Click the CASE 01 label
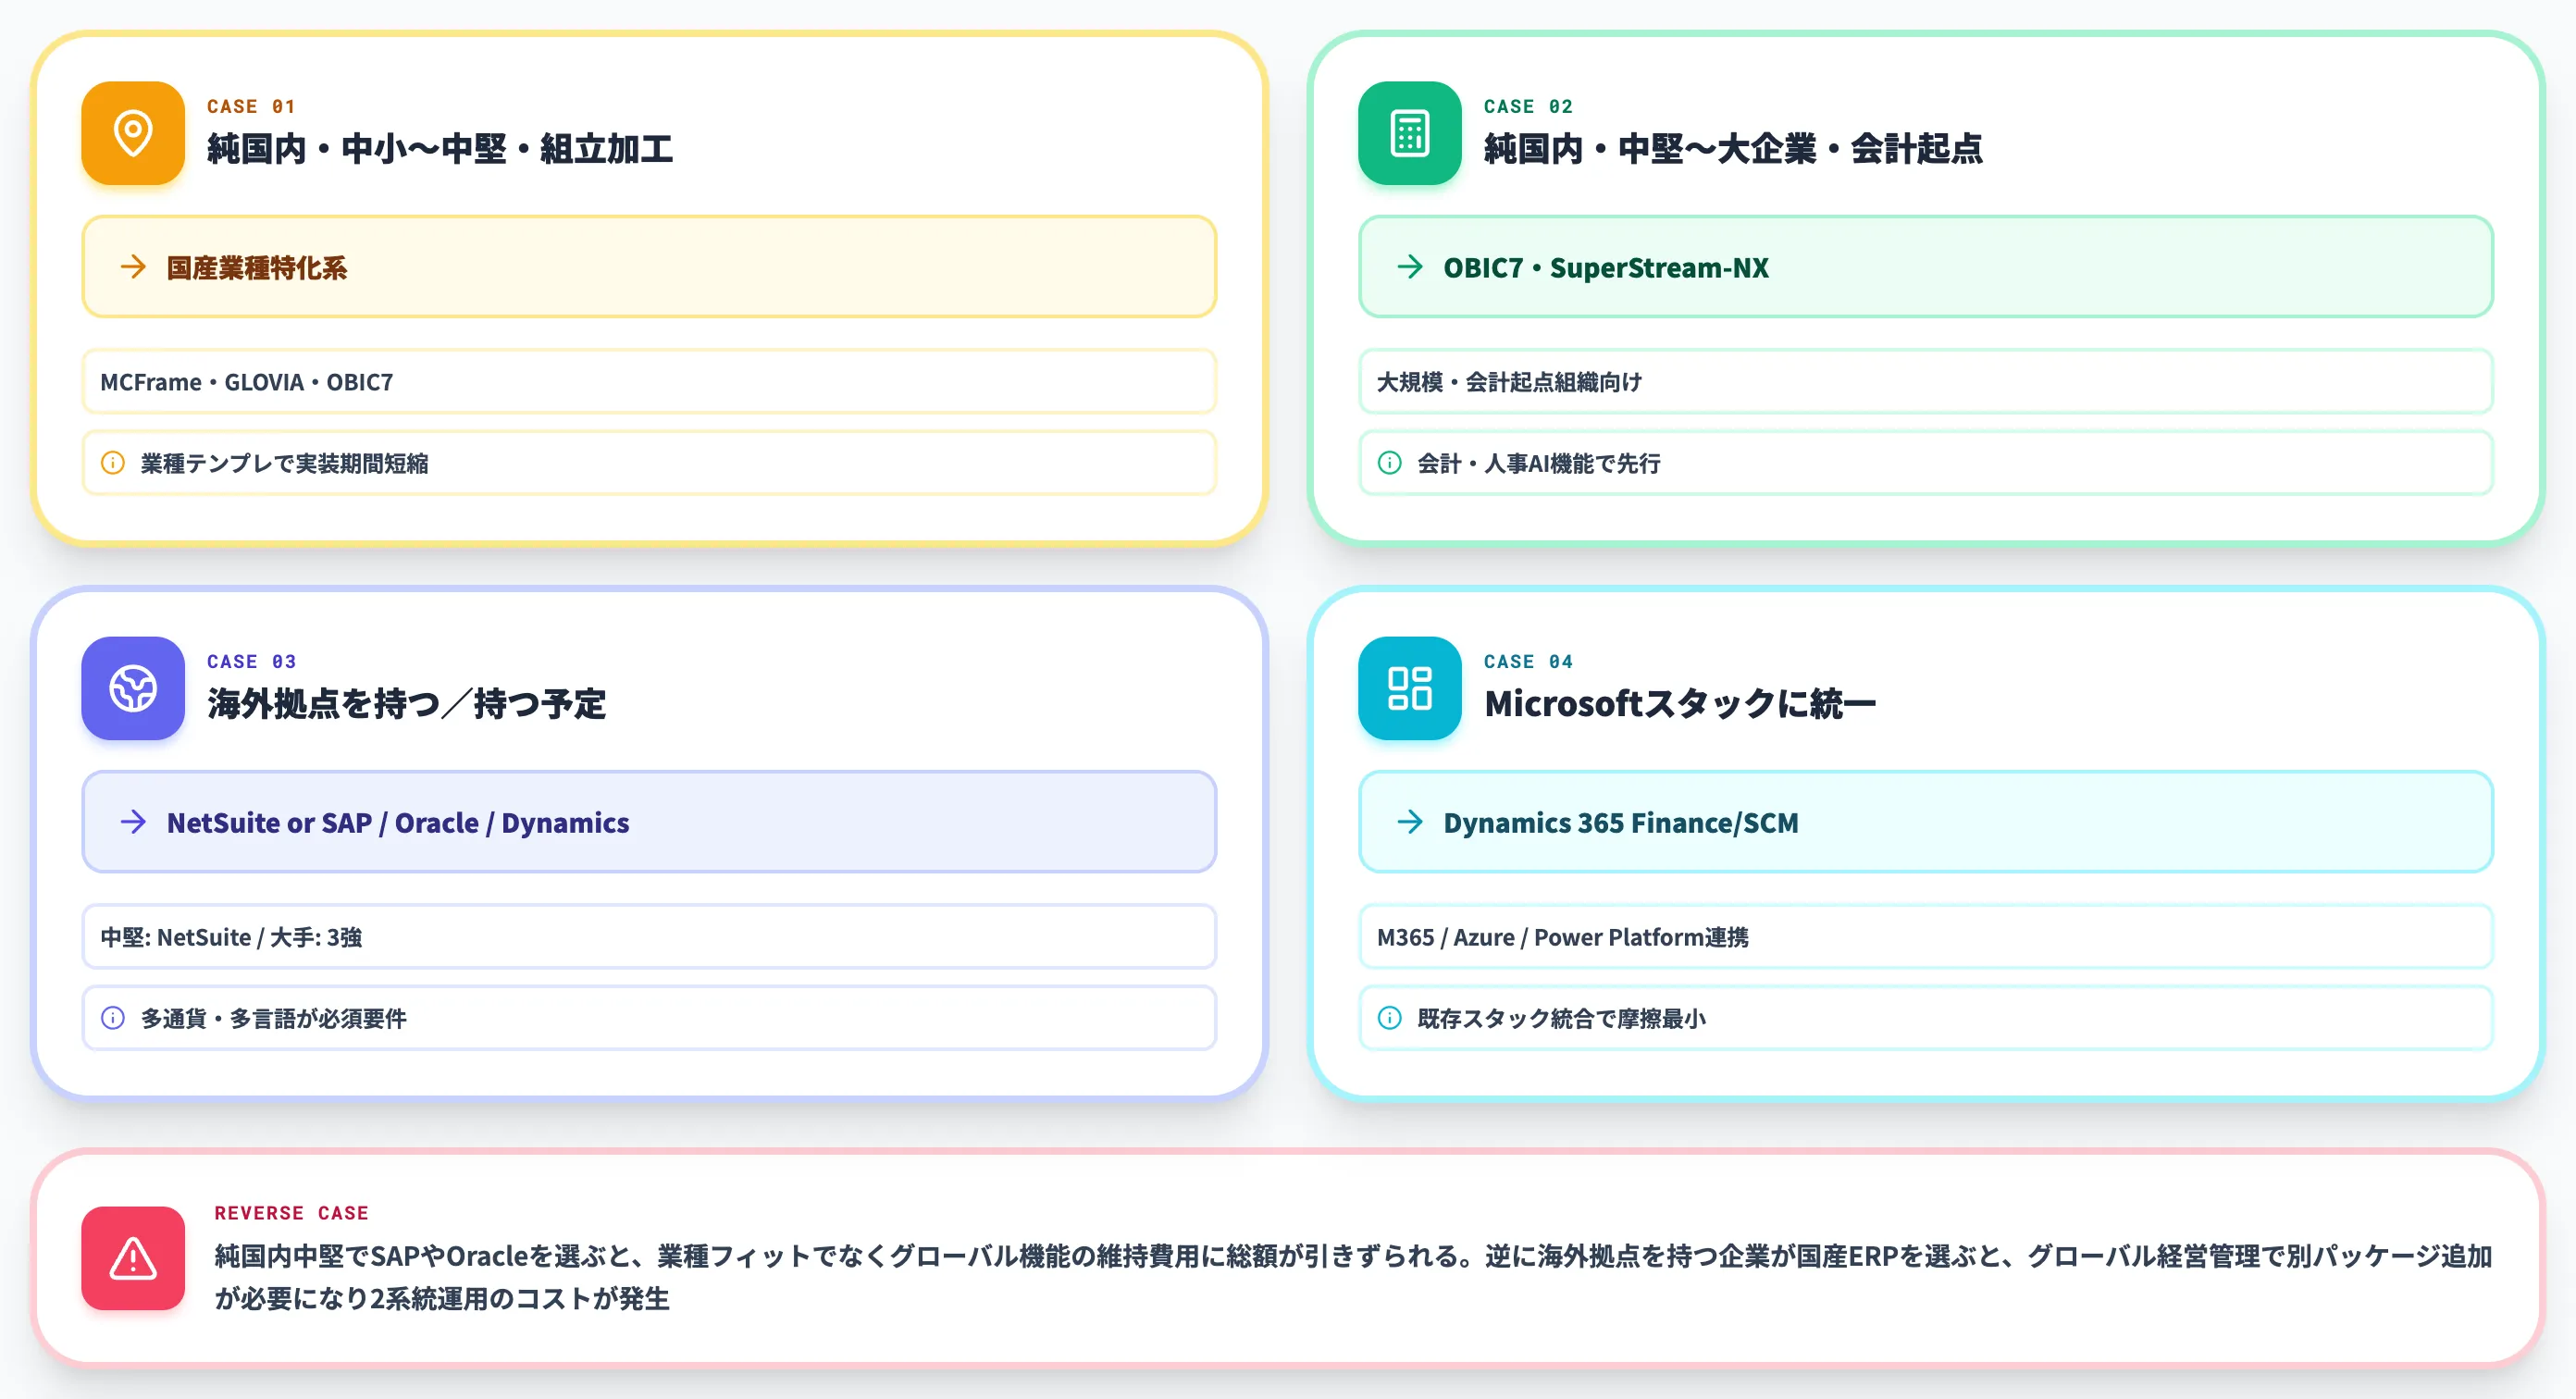 pyautogui.click(x=251, y=106)
